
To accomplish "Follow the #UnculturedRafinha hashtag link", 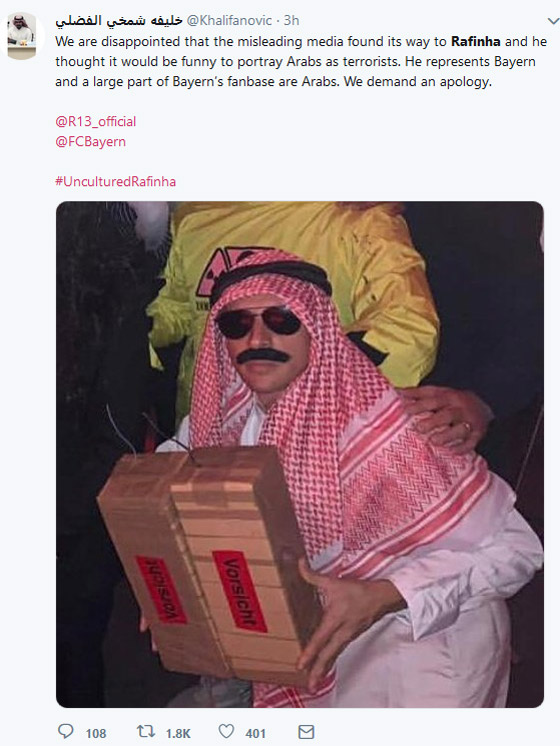I will coord(116,182).
